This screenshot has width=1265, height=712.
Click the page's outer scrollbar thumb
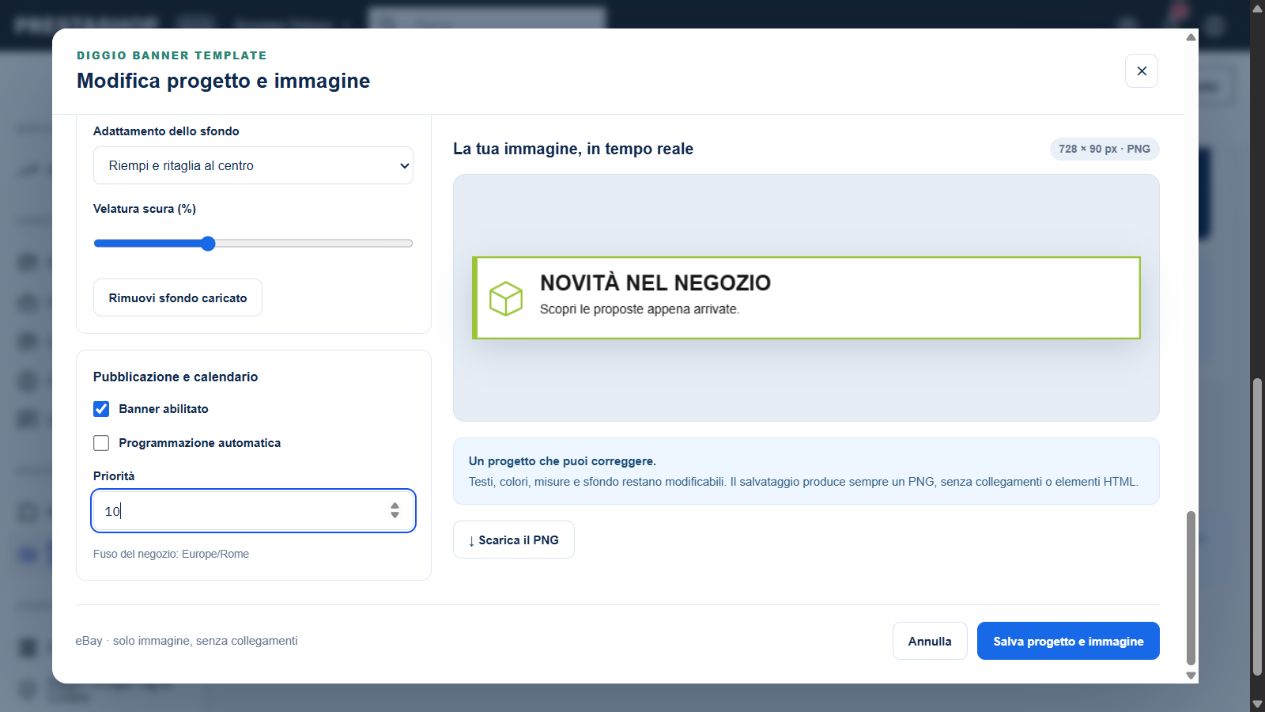(x=1257, y=528)
